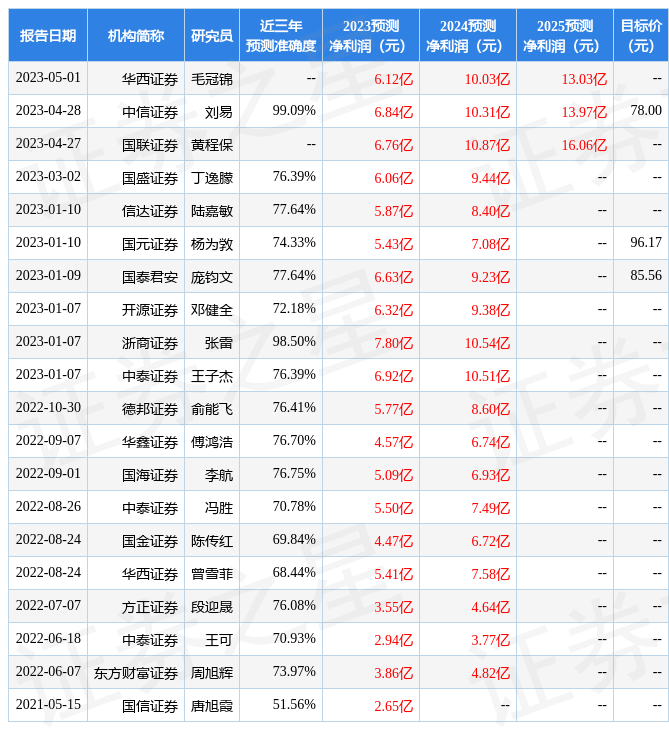The image size is (669, 730).
Task: Select researcher name 唐旭霞
Action: [212, 706]
